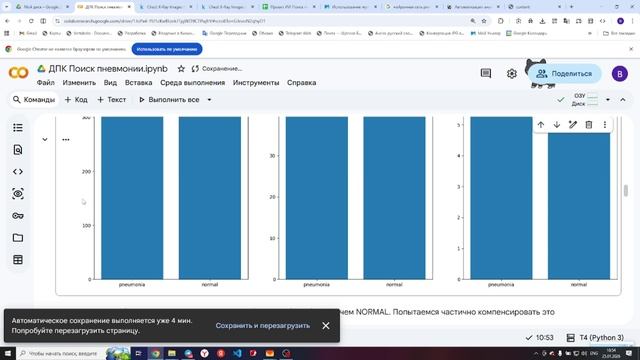640x360 pixels.
Task: Click the T4 (Python 3) runtime indicator
Action: click(596, 338)
